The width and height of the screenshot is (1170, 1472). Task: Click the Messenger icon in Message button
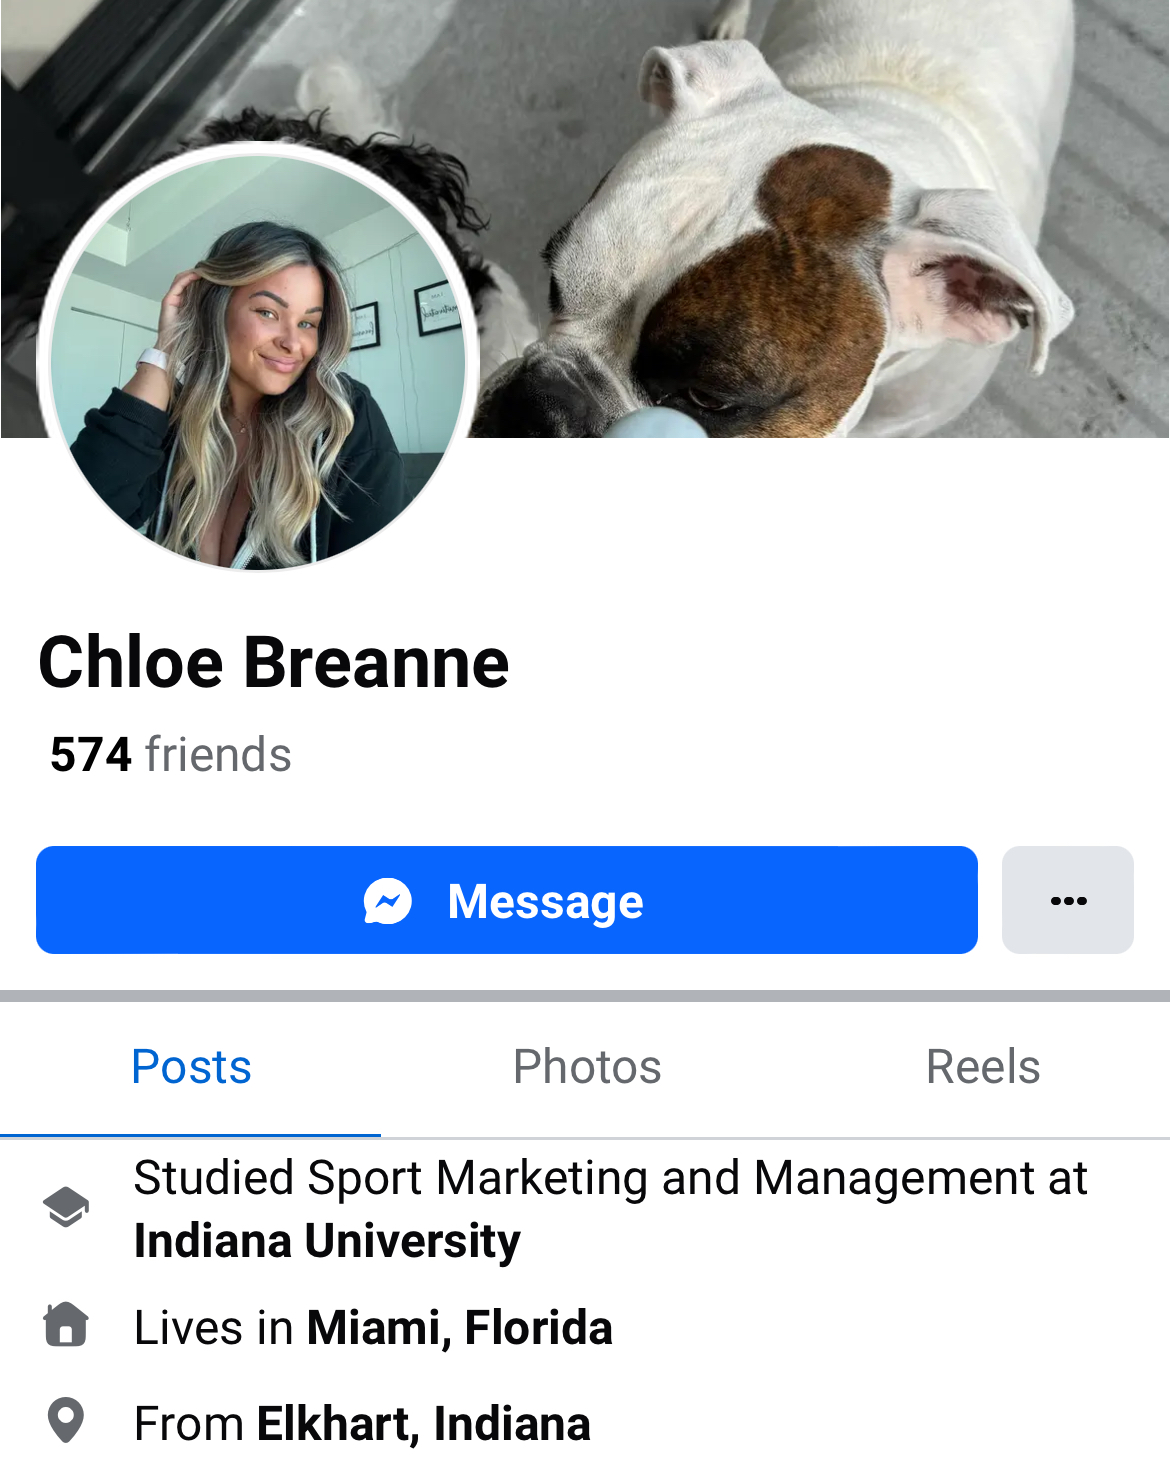tap(388, 901)
